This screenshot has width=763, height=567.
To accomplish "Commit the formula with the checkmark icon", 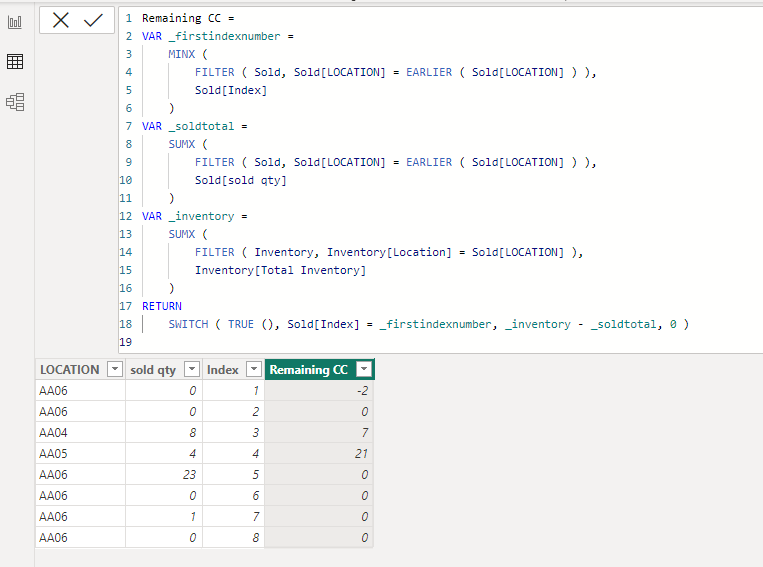I will tap(93, 20).
